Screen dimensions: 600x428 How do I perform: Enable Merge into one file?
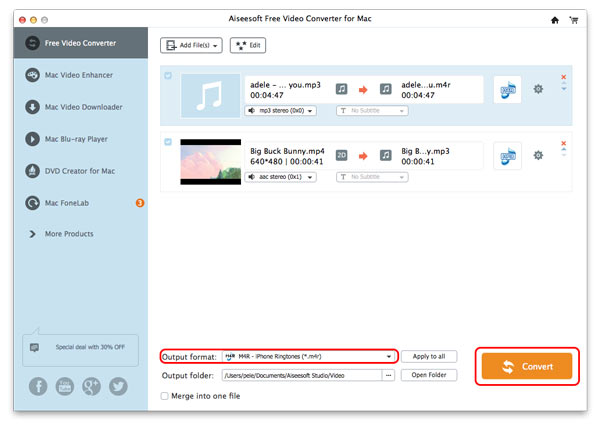tap(165, 396)
